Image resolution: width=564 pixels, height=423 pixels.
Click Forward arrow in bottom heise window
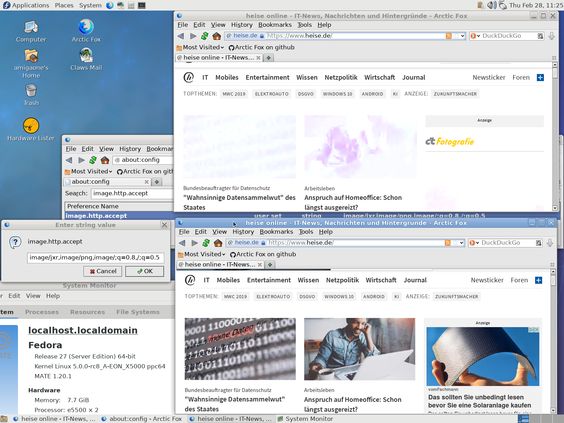(195, 243)
